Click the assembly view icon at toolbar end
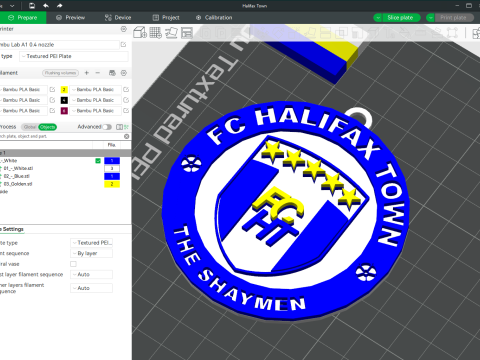 [476, 33]
